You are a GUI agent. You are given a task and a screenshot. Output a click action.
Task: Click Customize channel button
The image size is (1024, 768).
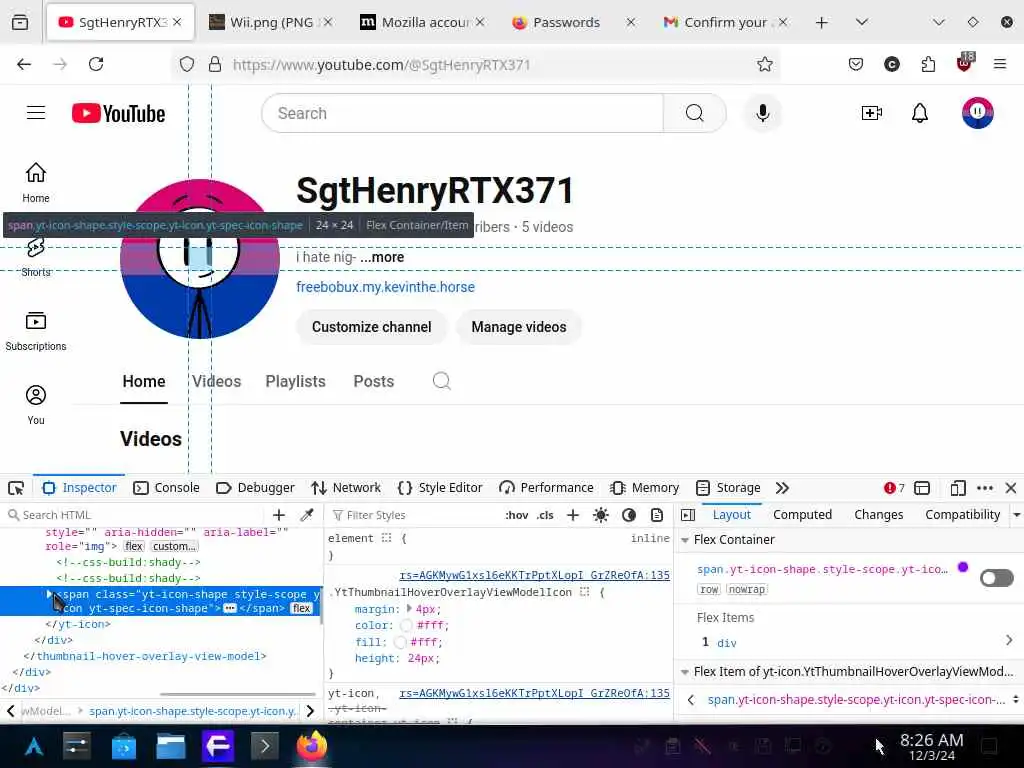(x=372, y=327)
